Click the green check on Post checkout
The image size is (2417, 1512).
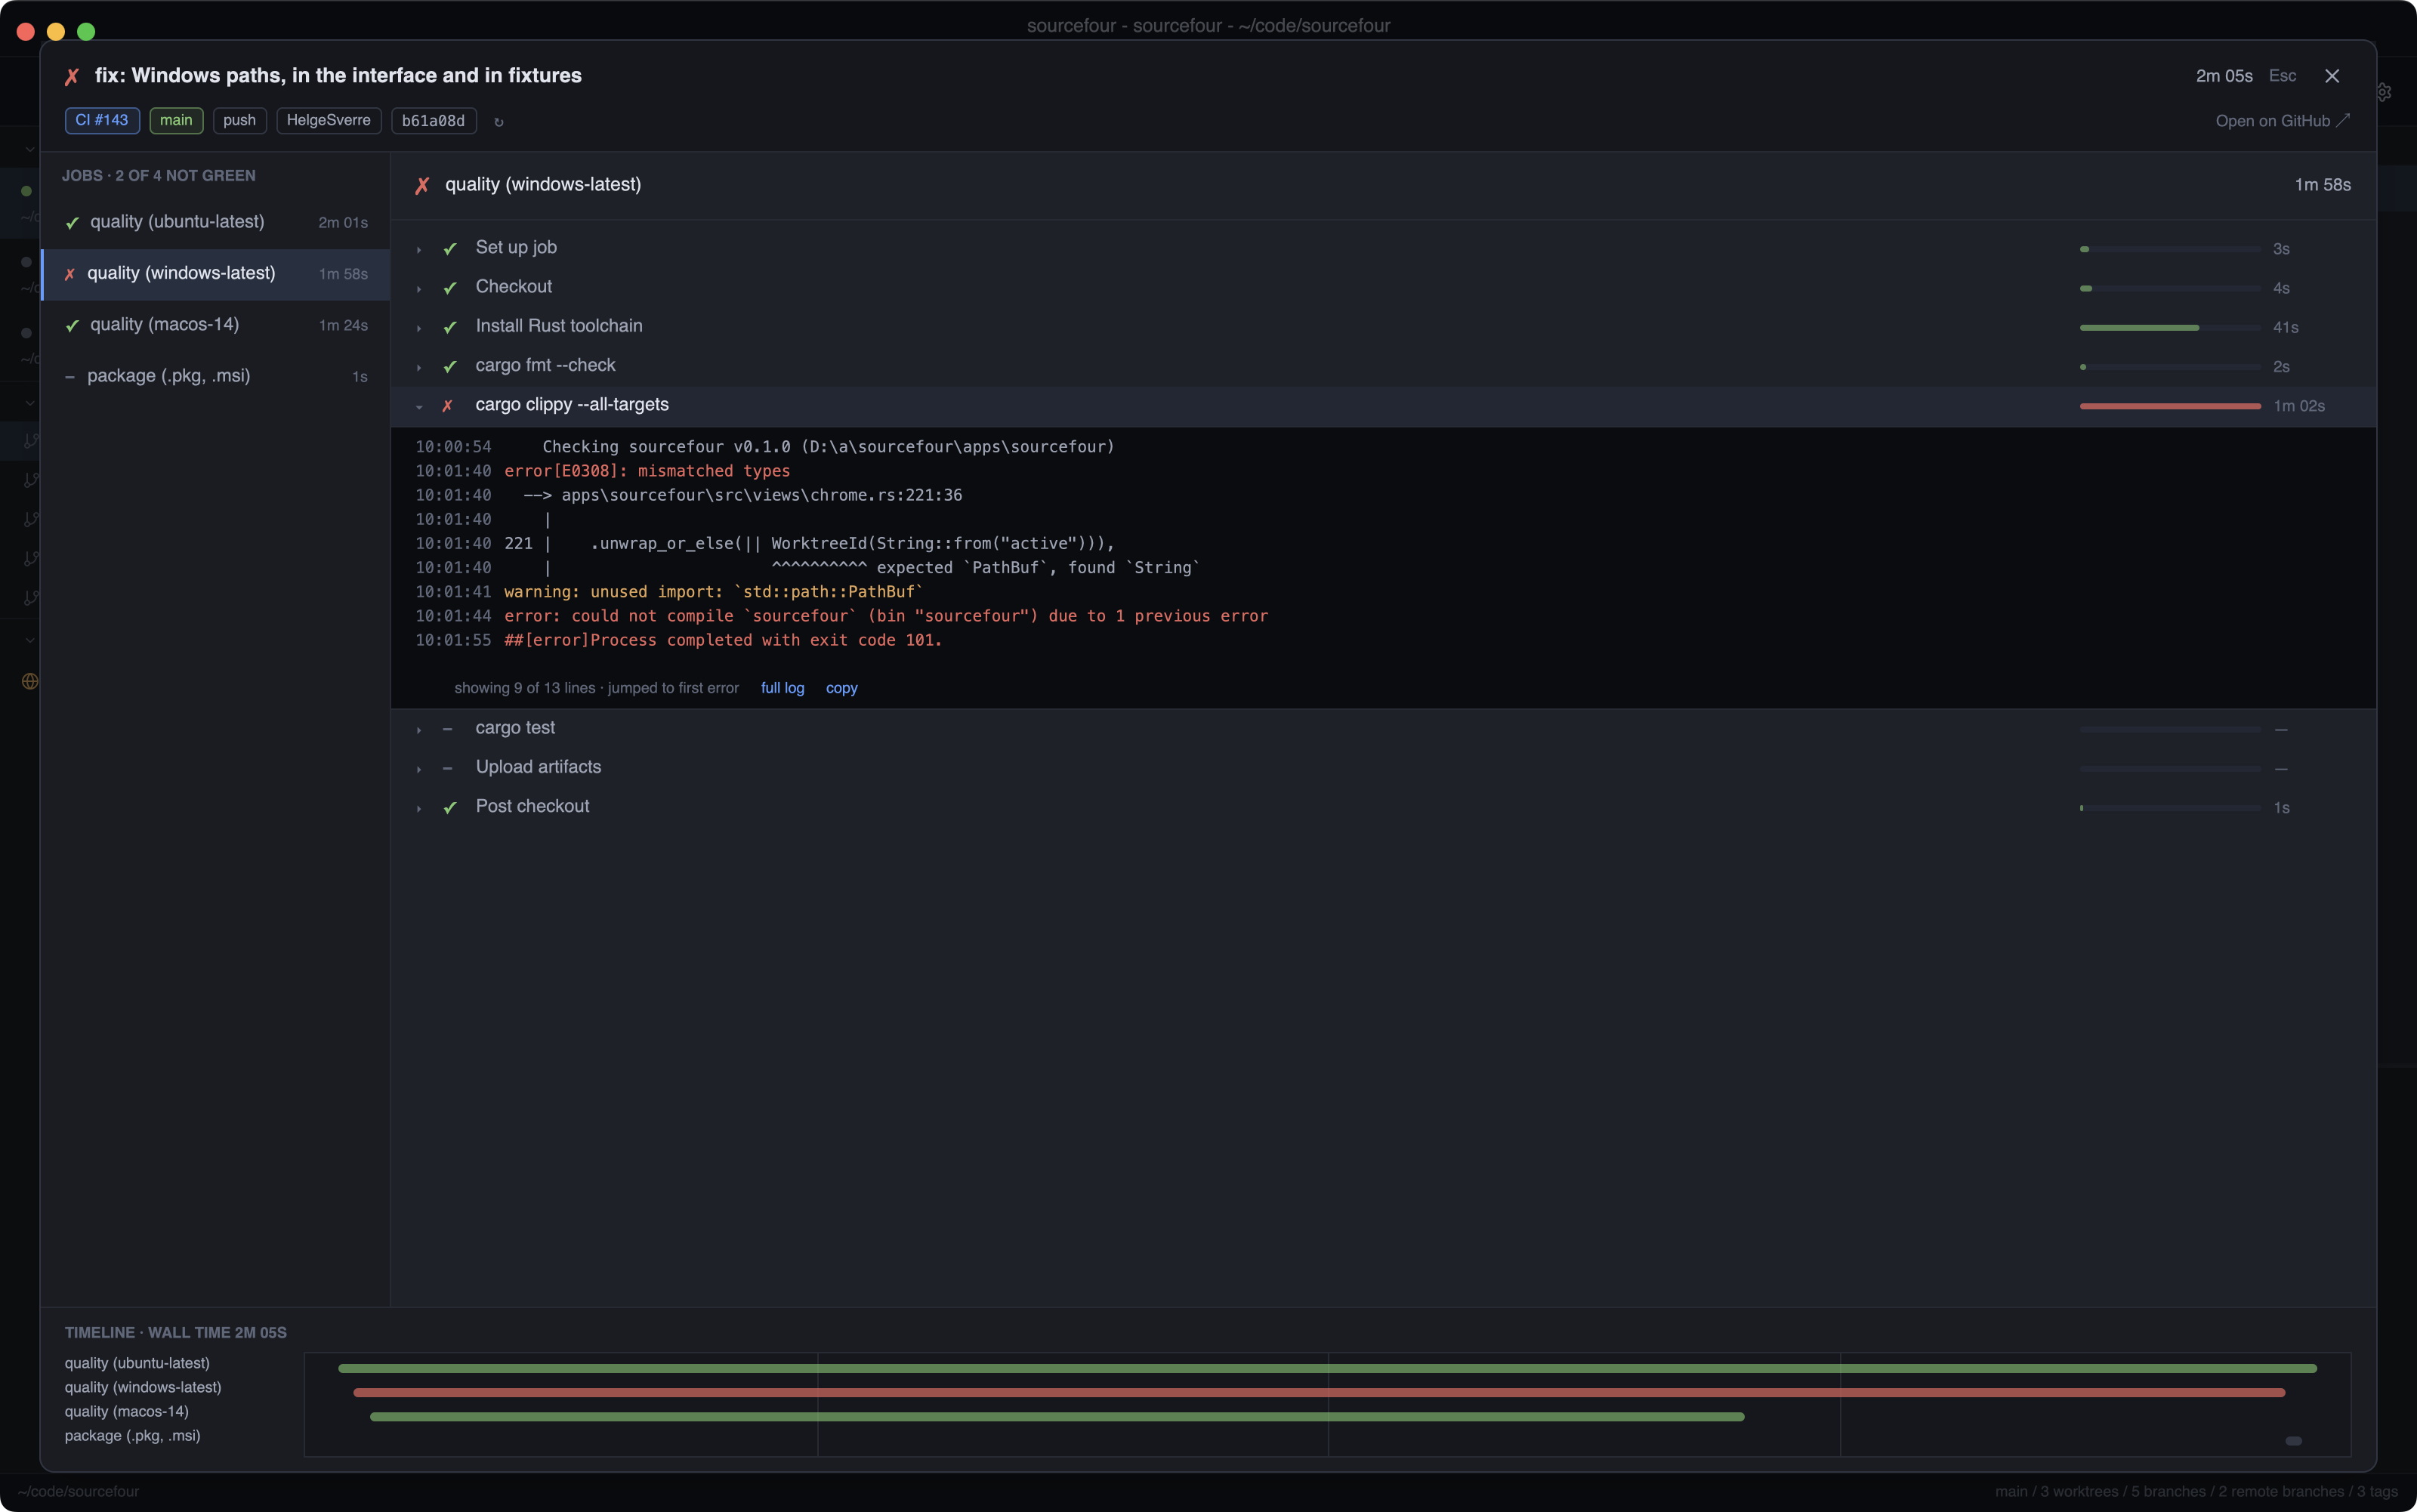pos(450,807)
